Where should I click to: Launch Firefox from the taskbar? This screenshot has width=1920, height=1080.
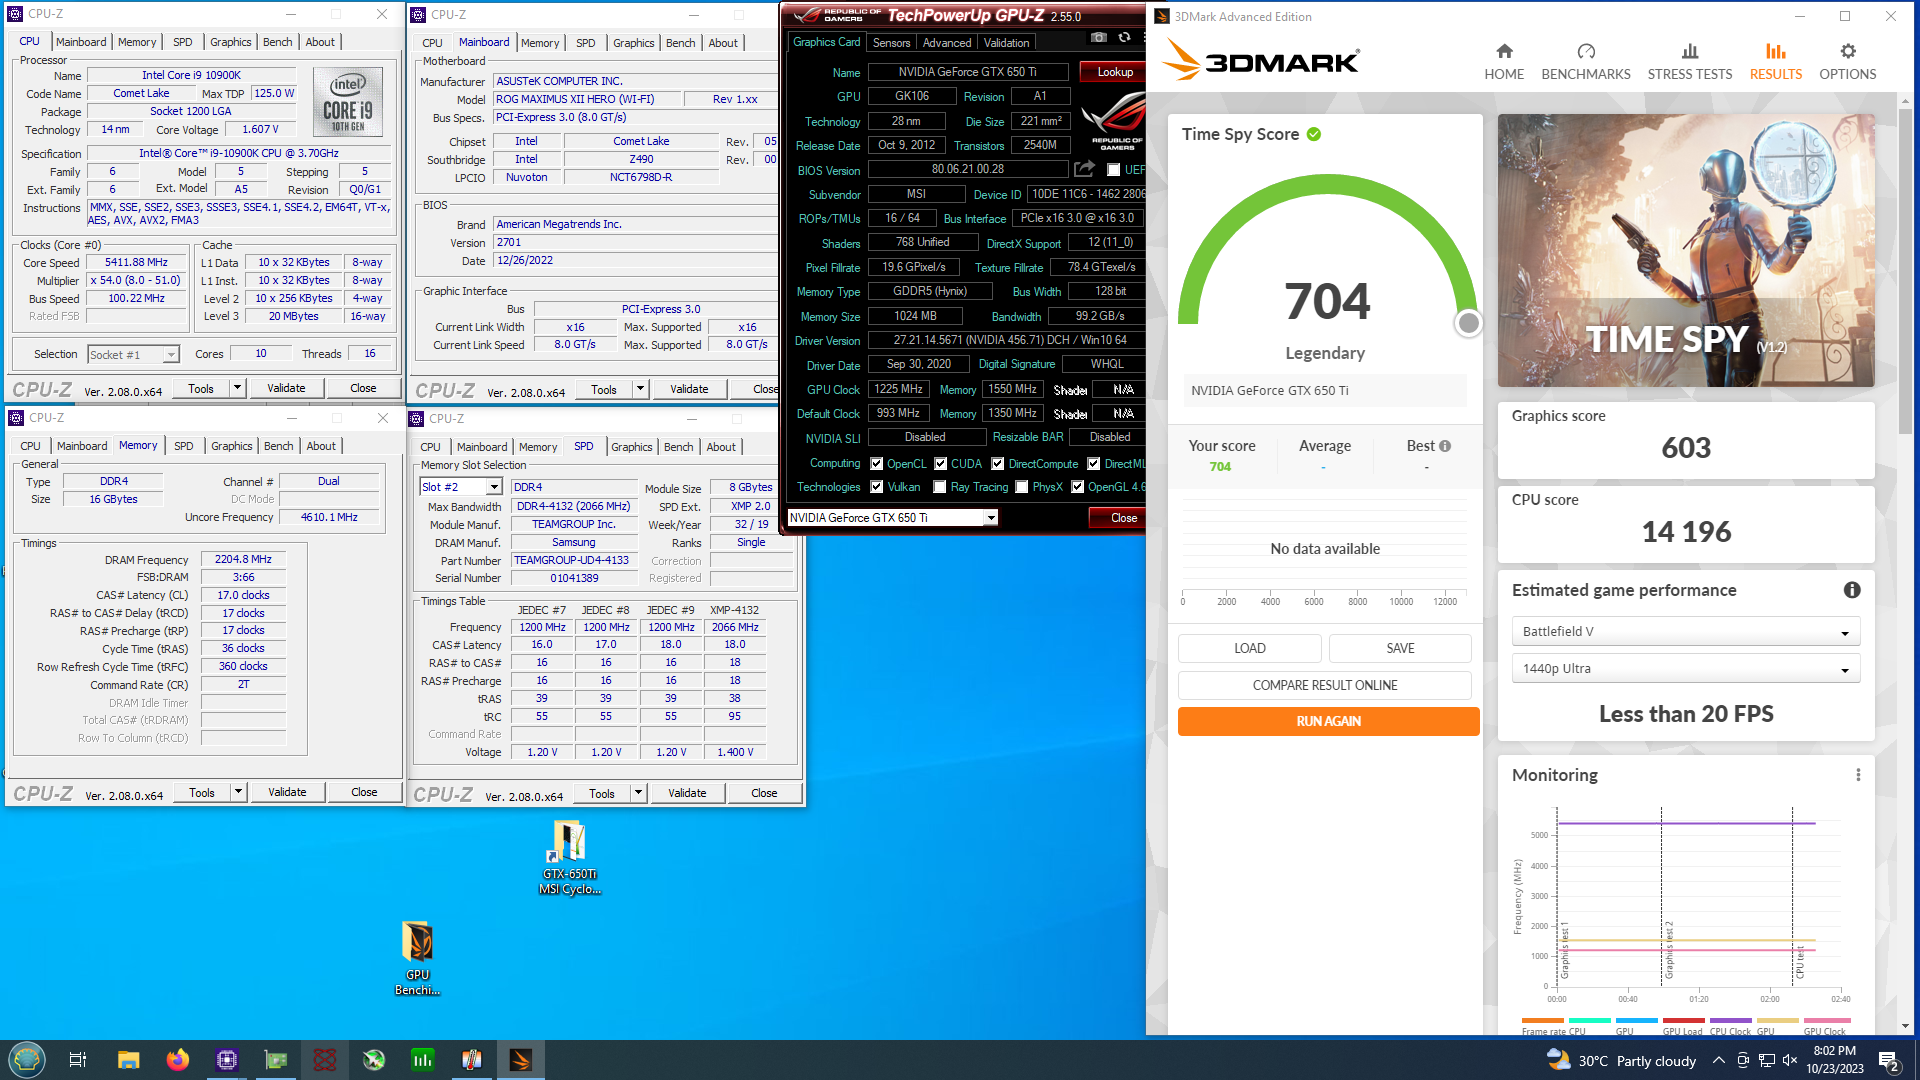178,1060
